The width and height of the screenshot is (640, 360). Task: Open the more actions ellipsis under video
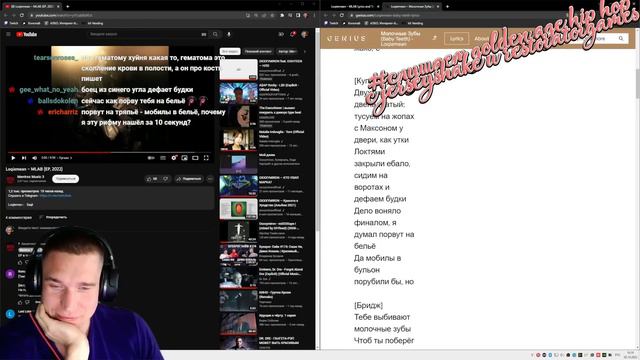coord(210,179)
